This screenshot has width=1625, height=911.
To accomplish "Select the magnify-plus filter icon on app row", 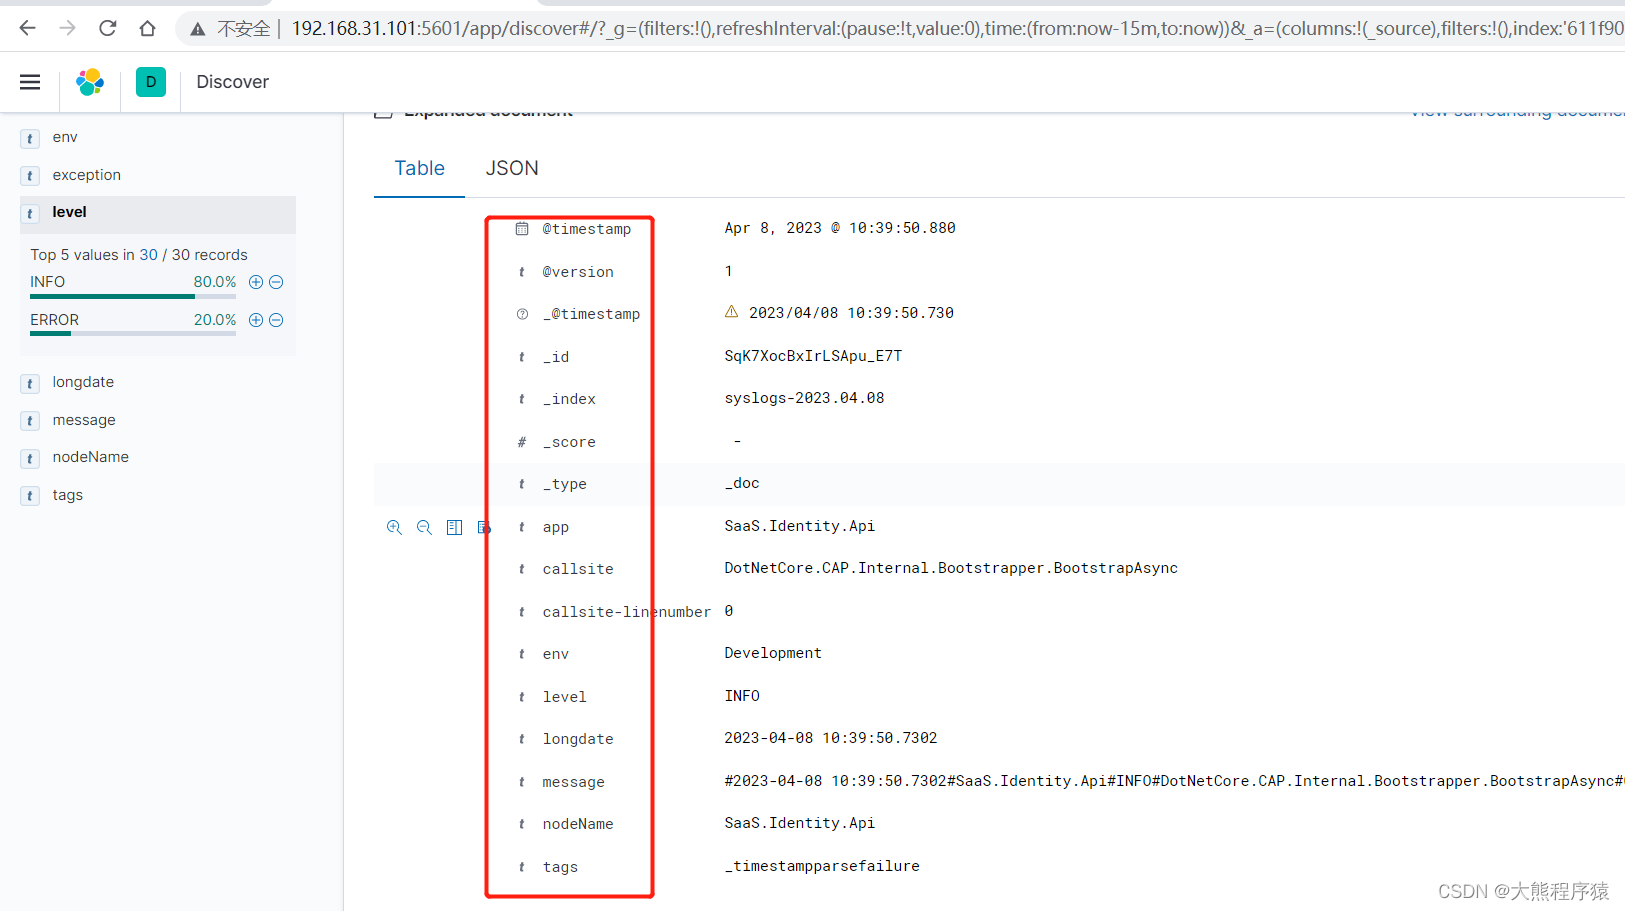I will [394, 527].
